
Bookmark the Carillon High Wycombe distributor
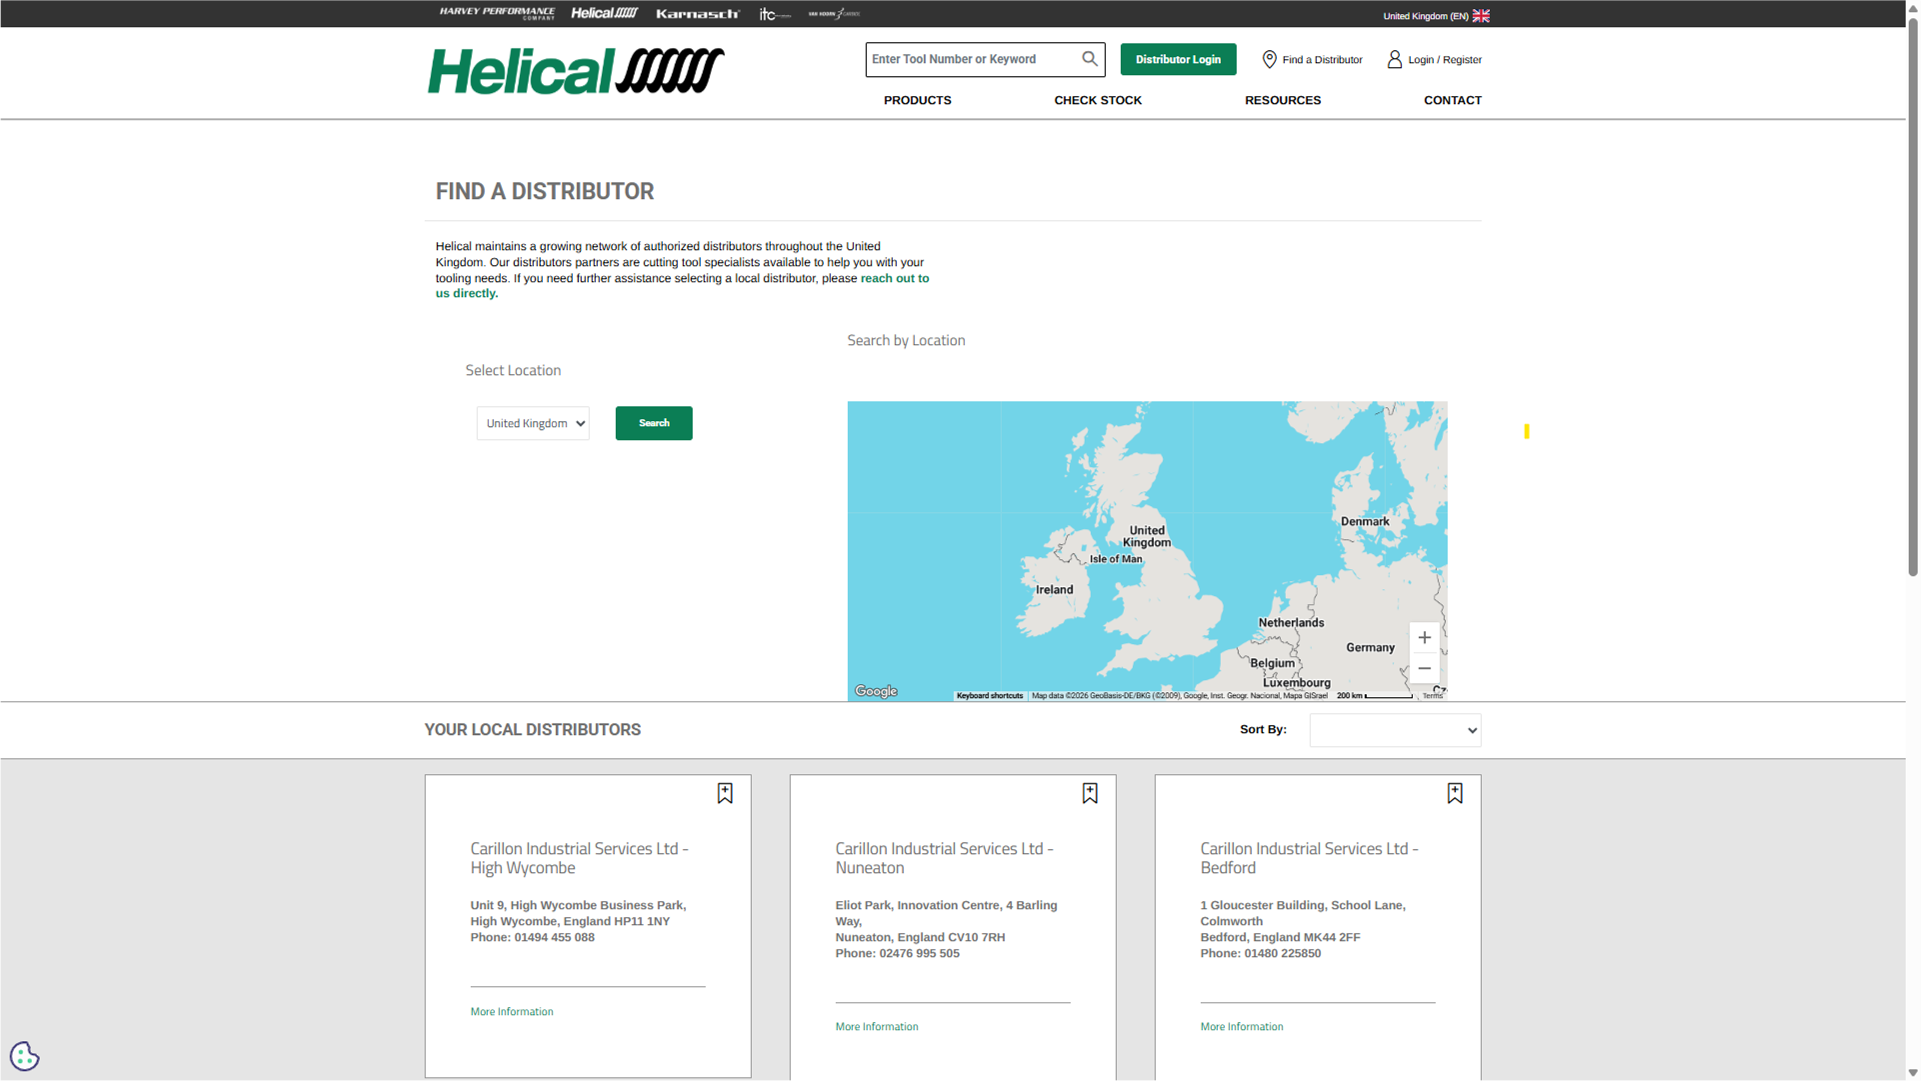(725, 793)
